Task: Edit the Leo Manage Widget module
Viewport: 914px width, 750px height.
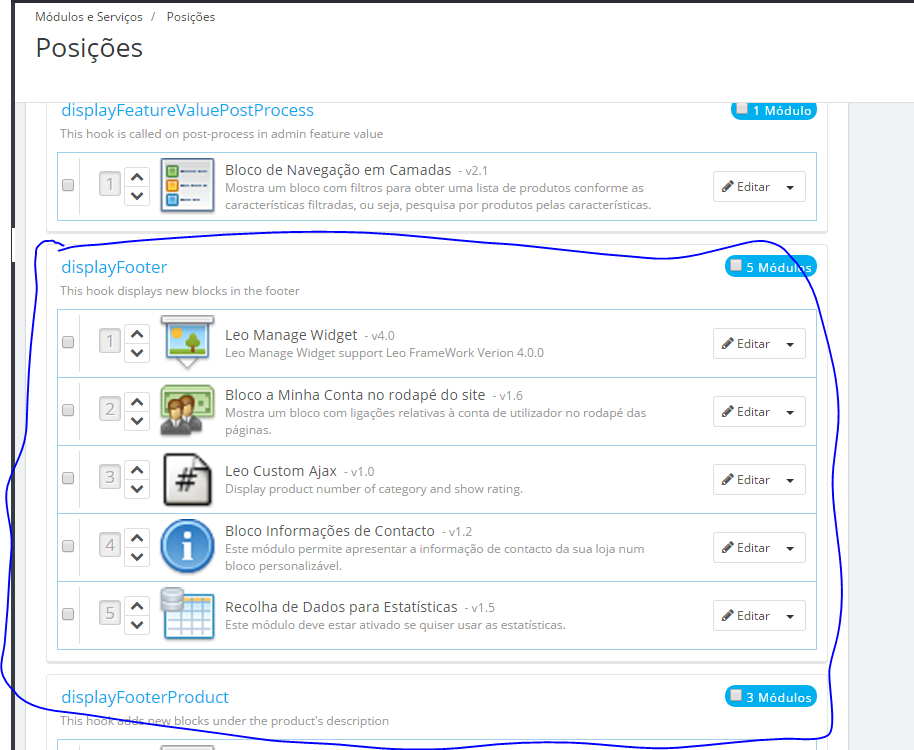Action: [746, 344]
